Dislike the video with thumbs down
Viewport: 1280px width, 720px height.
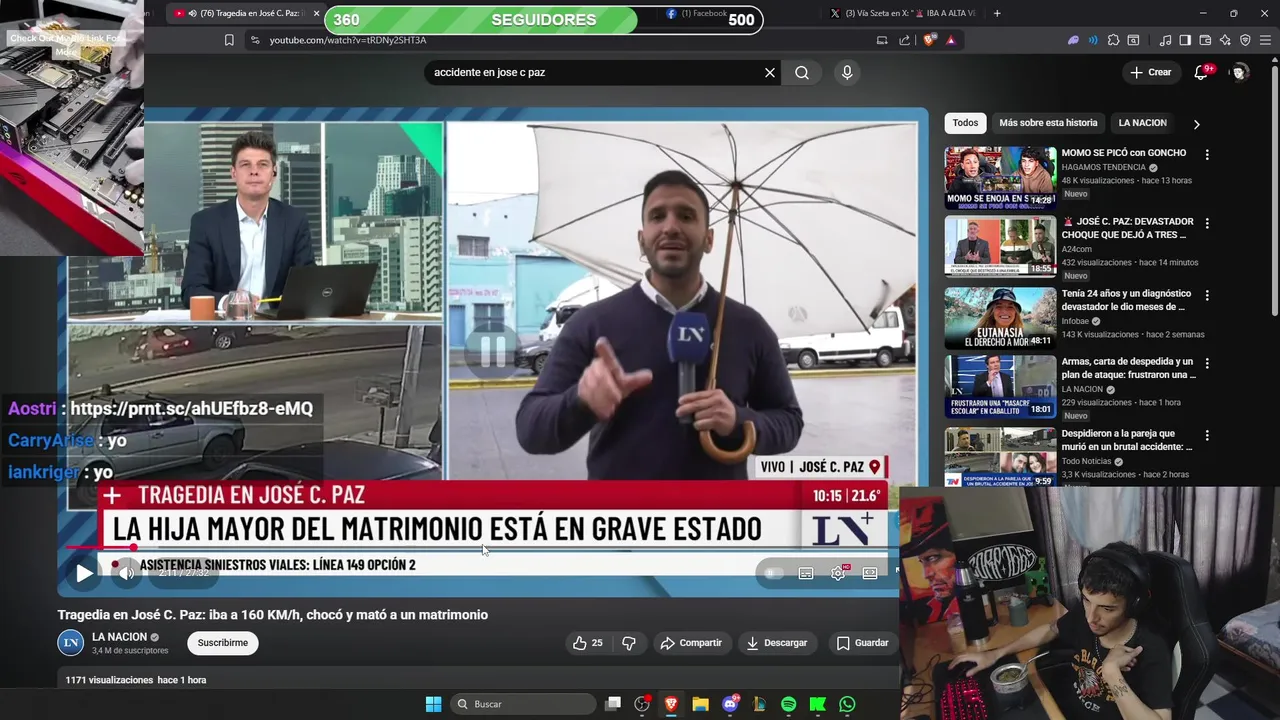point(629,643)
